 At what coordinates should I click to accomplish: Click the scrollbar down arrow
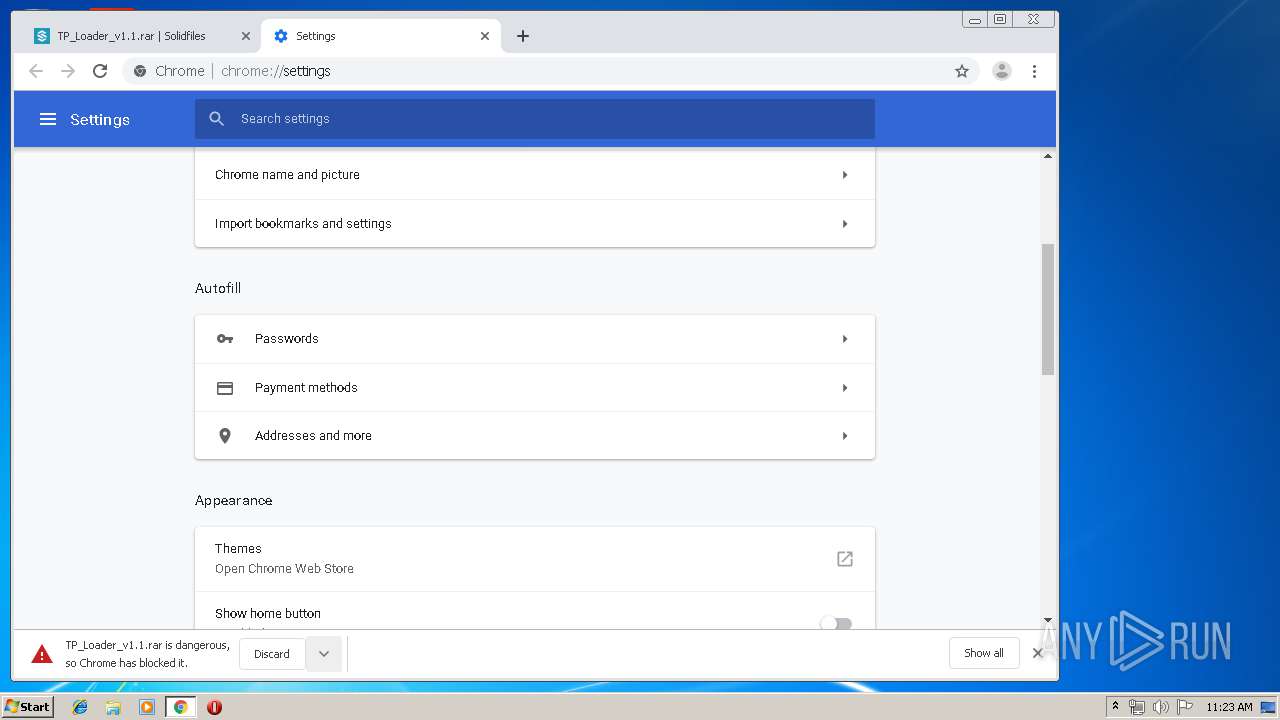pyautogui.click(x=1048, y=620)
